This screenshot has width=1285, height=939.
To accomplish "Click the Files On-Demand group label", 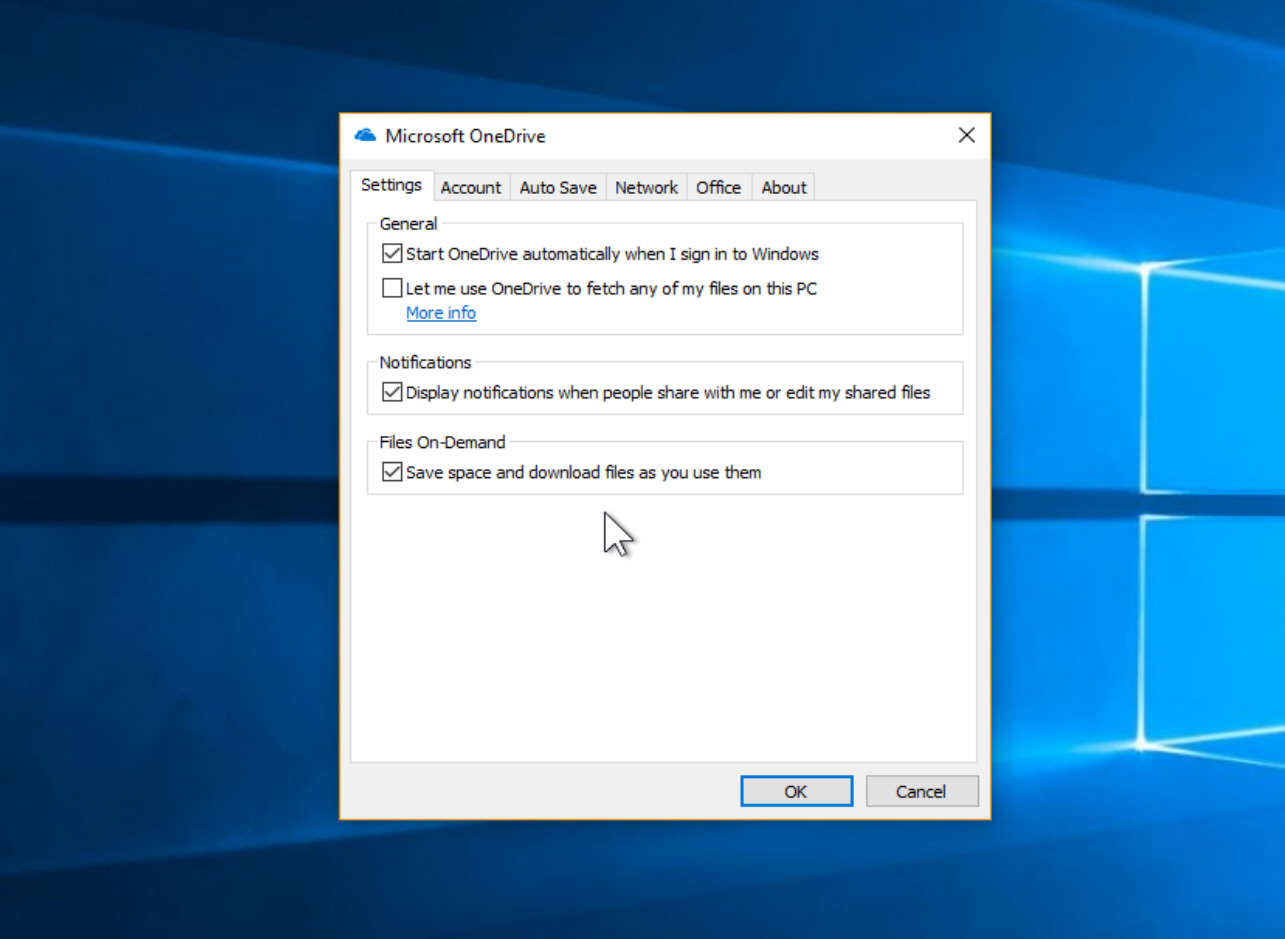I will click(442, 442).
